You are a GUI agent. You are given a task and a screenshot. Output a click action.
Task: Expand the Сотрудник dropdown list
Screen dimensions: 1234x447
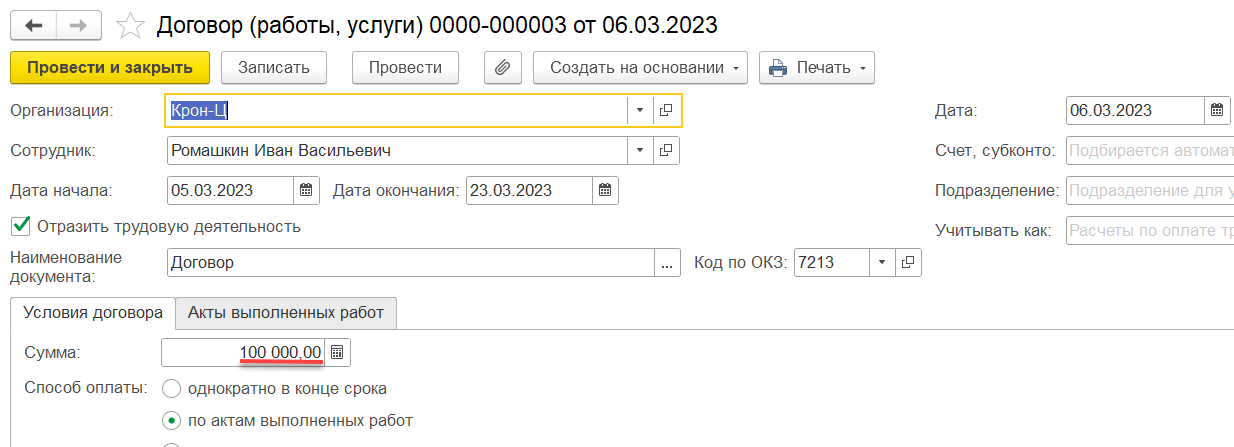pyautogui.click(x=640, y=151)
